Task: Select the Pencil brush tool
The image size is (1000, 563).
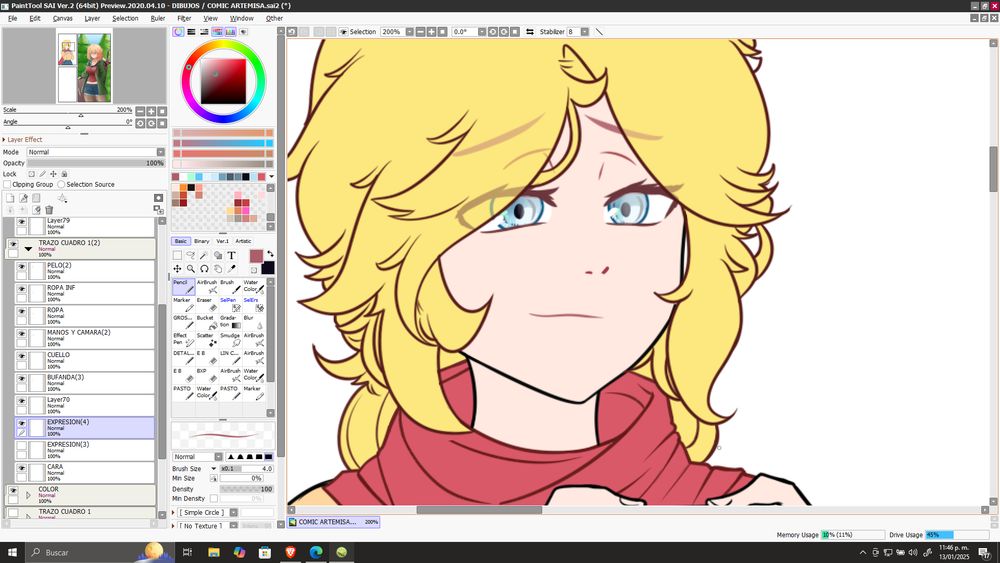Action: [x=184, y=286]
